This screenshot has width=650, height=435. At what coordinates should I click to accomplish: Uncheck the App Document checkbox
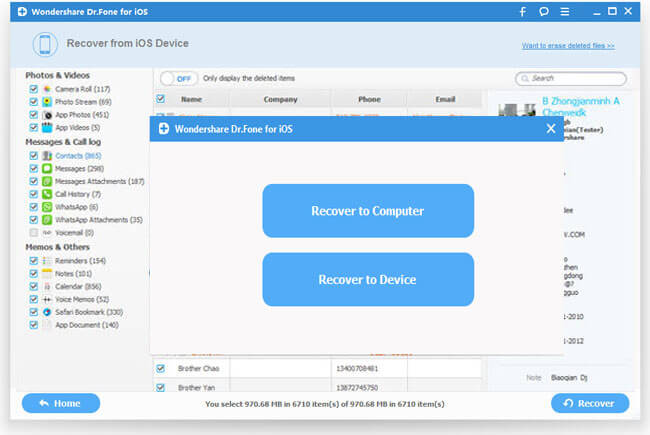tap(34, 325)
